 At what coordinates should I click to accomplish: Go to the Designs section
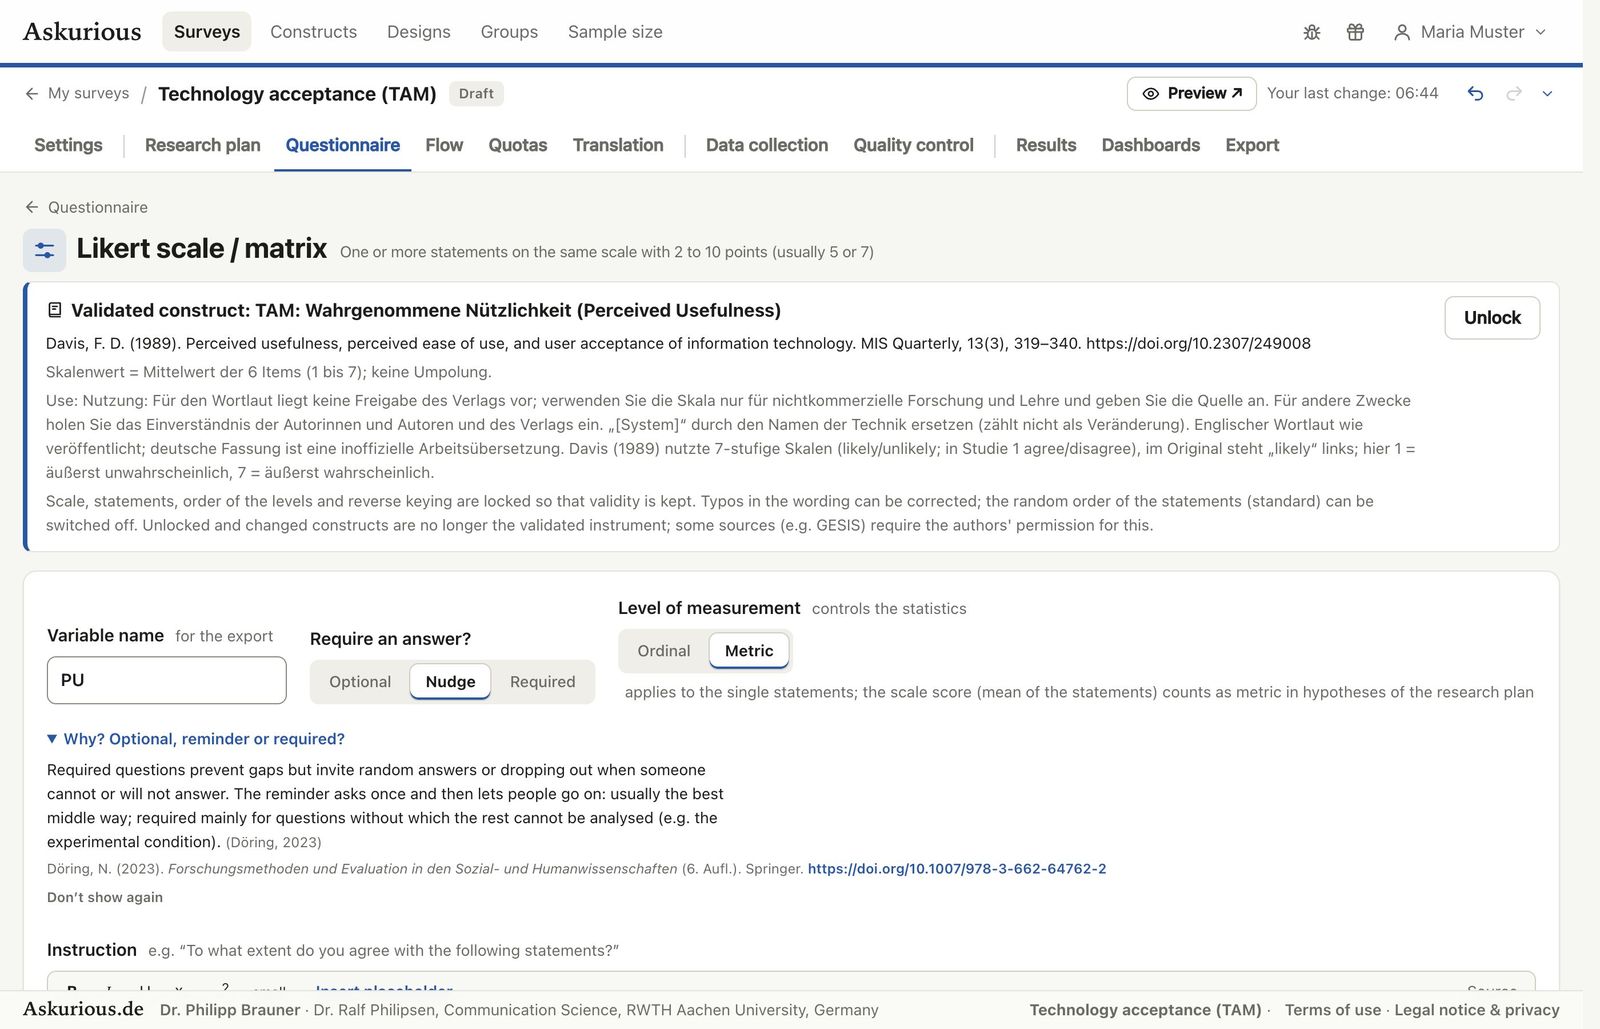[419, 32]
